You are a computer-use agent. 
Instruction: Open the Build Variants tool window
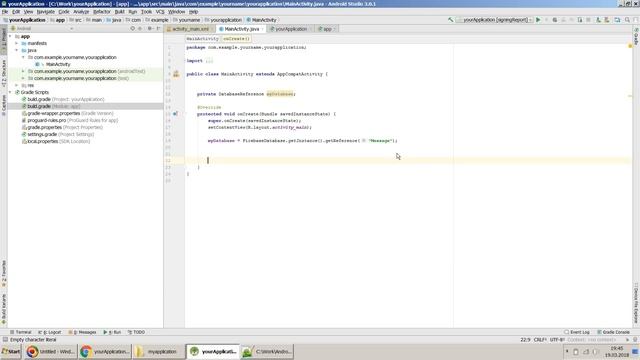coord(4,308)
